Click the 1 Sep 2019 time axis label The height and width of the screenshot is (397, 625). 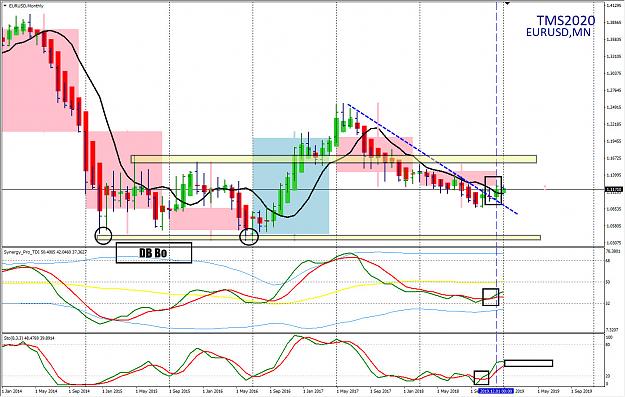coord(582,391)
